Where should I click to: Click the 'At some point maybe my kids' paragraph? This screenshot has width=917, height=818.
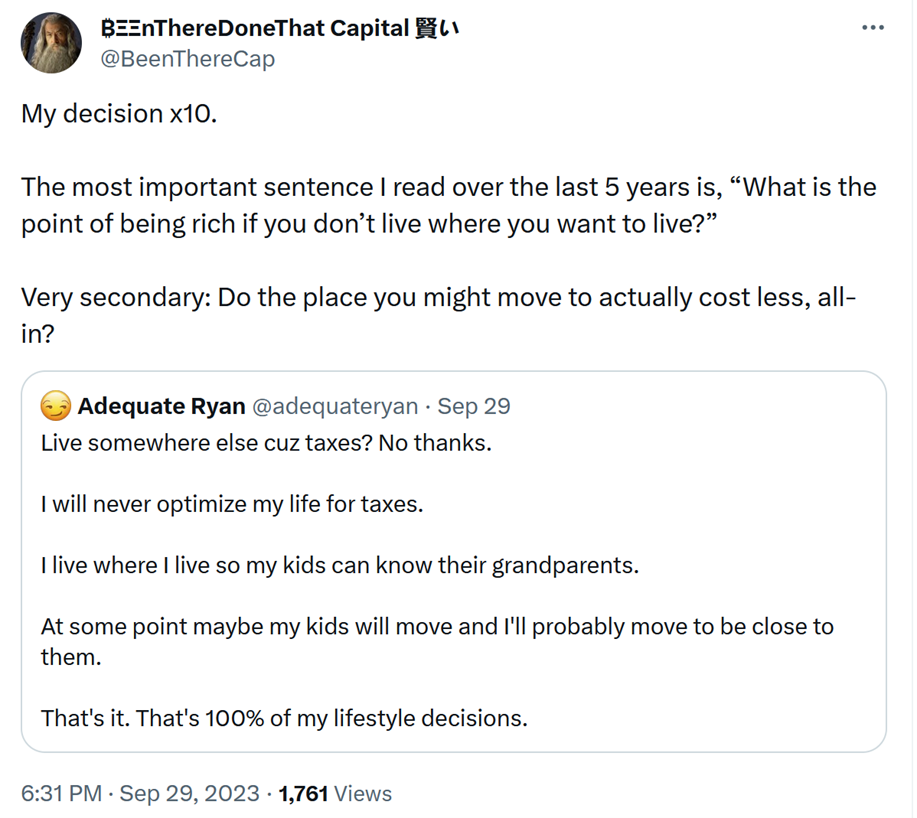tap(437, 641)
